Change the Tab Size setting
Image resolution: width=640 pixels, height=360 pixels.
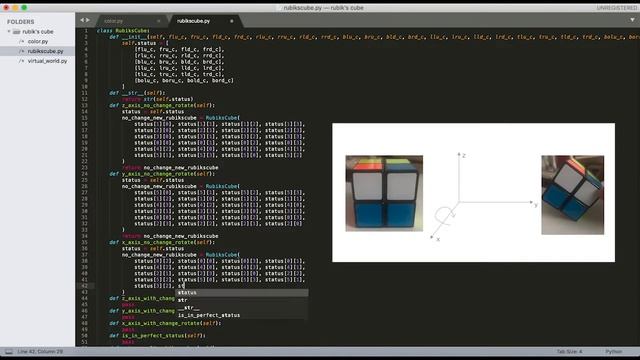coord(569,351)
